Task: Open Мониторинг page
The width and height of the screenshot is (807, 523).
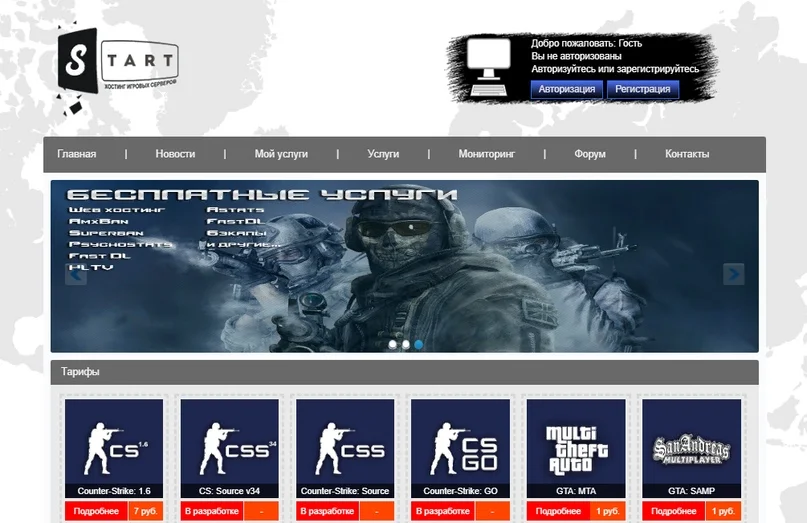Action: click(x=486, y=154)
